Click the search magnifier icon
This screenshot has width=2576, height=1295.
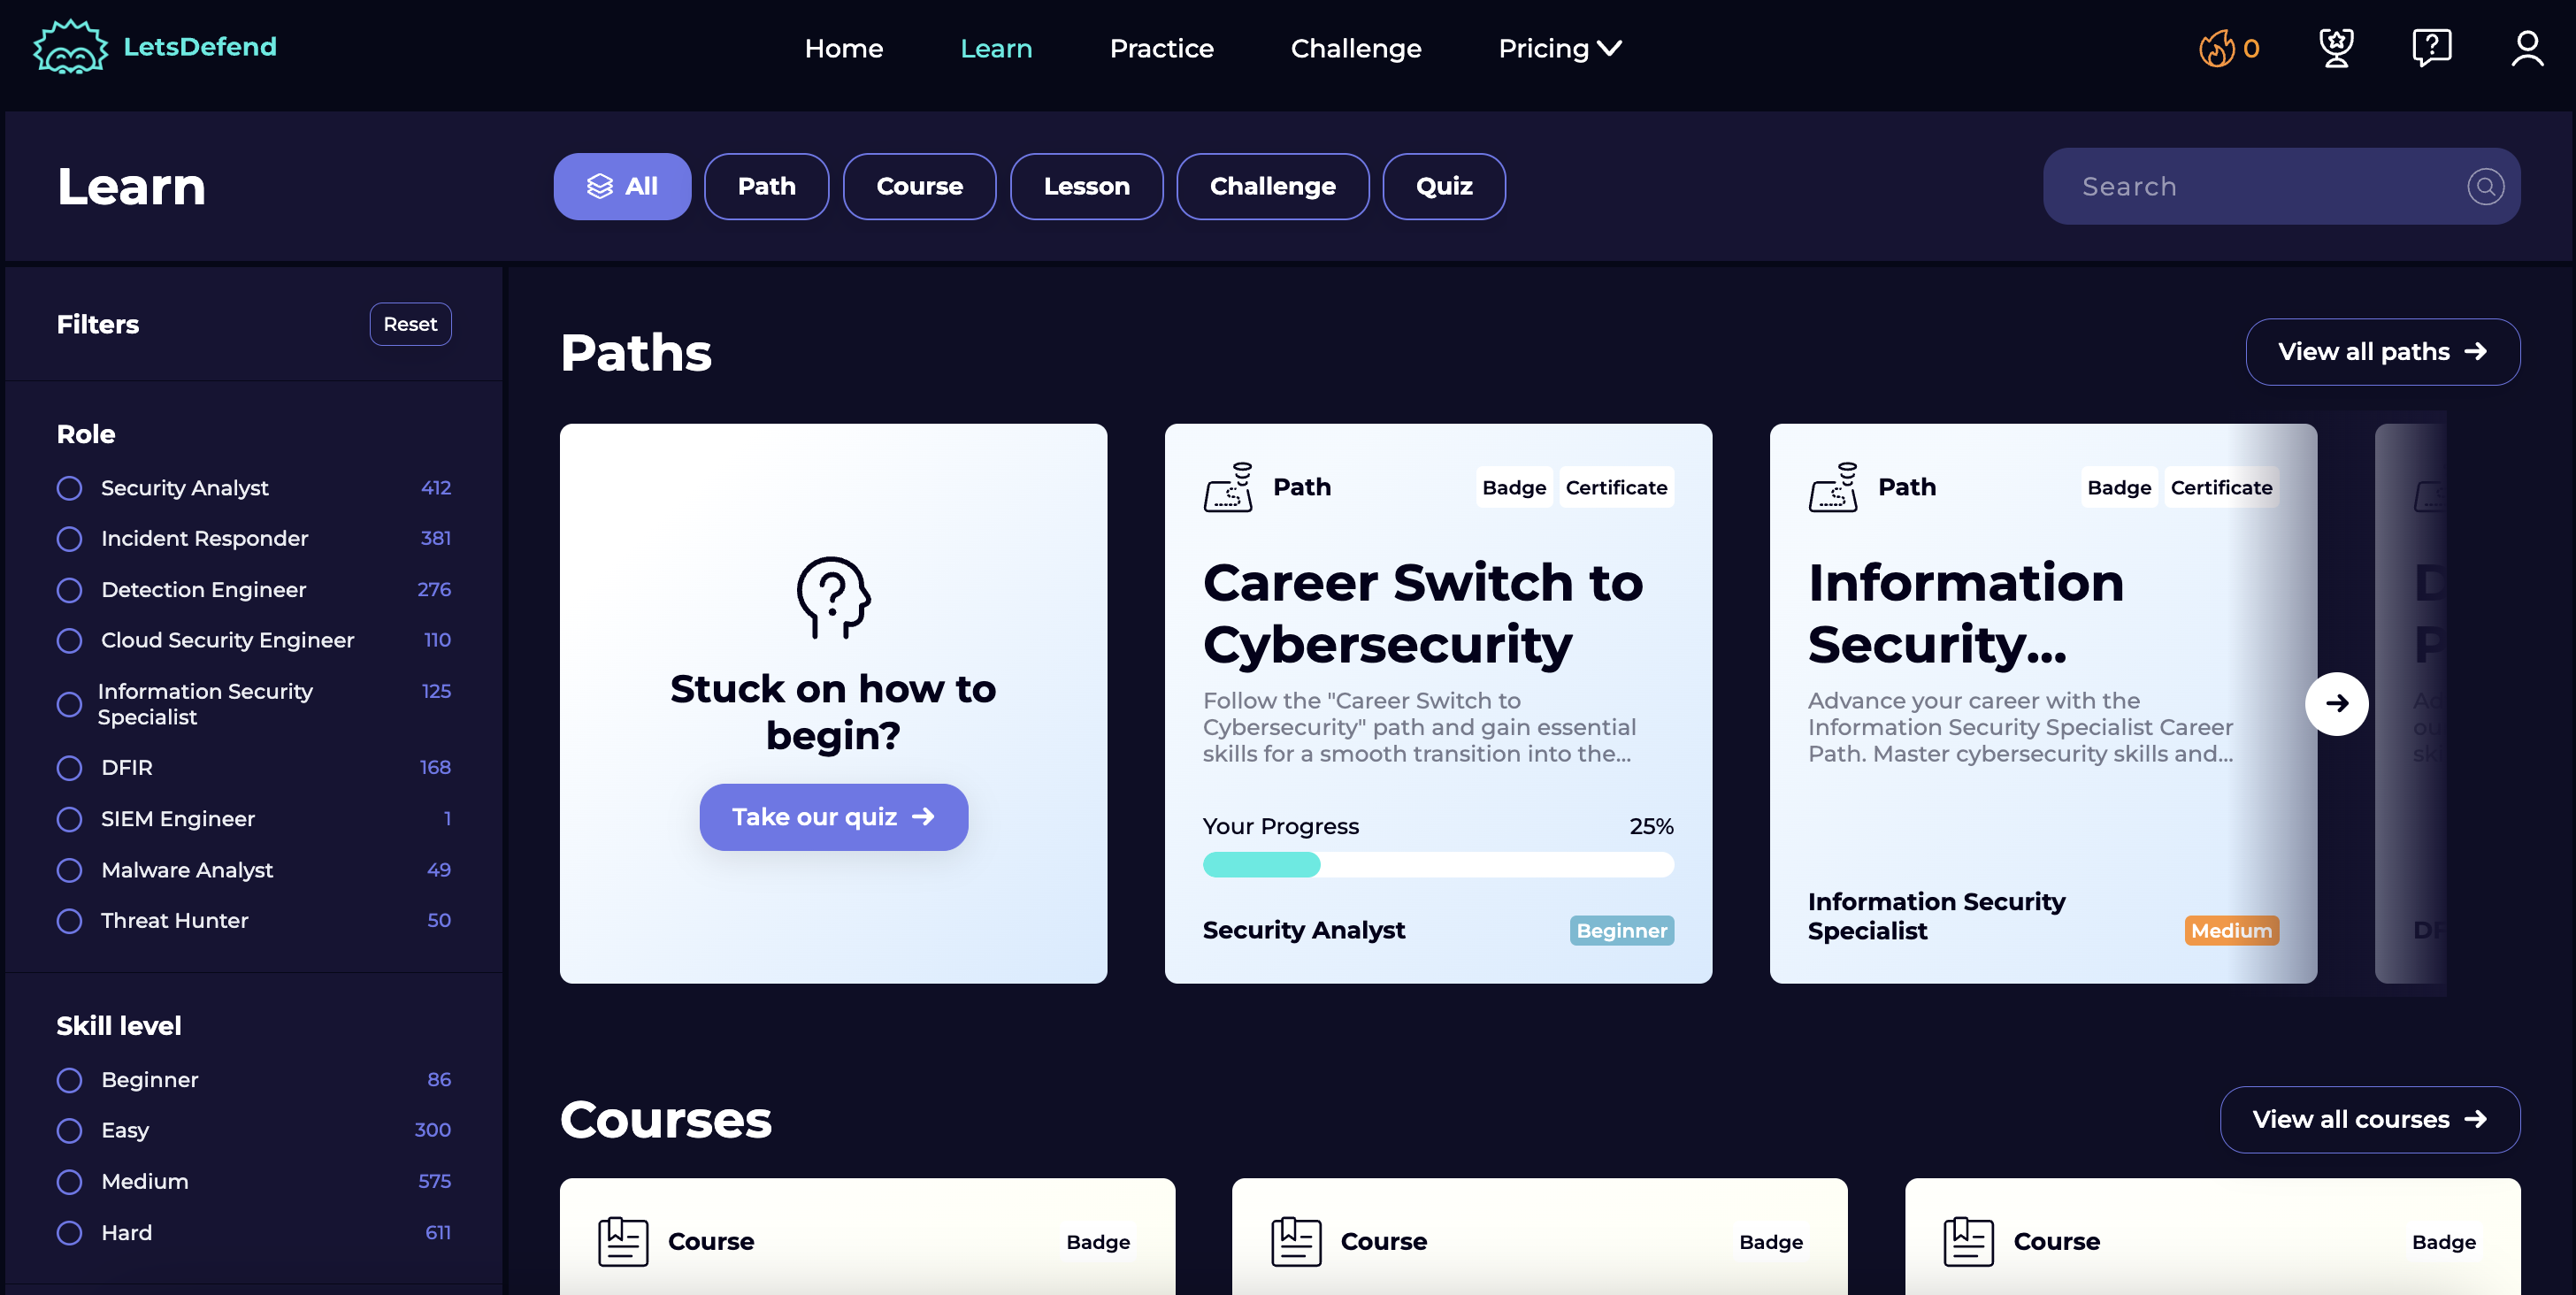point(2485,186)
